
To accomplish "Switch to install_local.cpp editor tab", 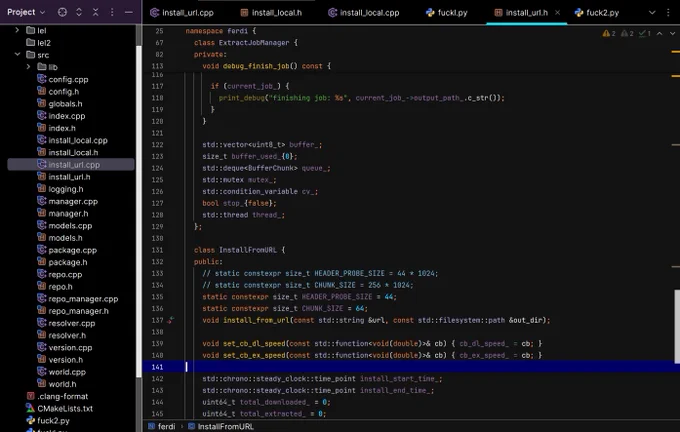I will coord(363,13).
